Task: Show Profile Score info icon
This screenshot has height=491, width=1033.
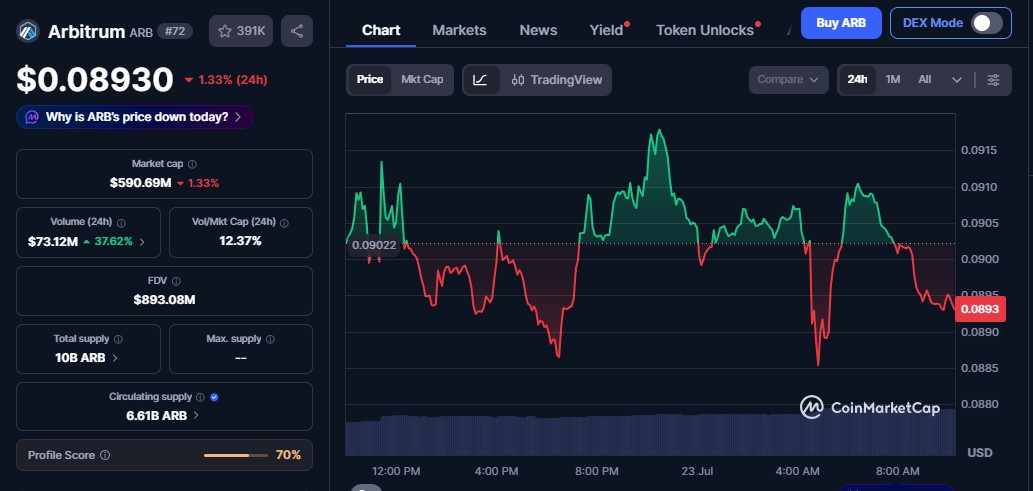Action: tap(105, 455)
